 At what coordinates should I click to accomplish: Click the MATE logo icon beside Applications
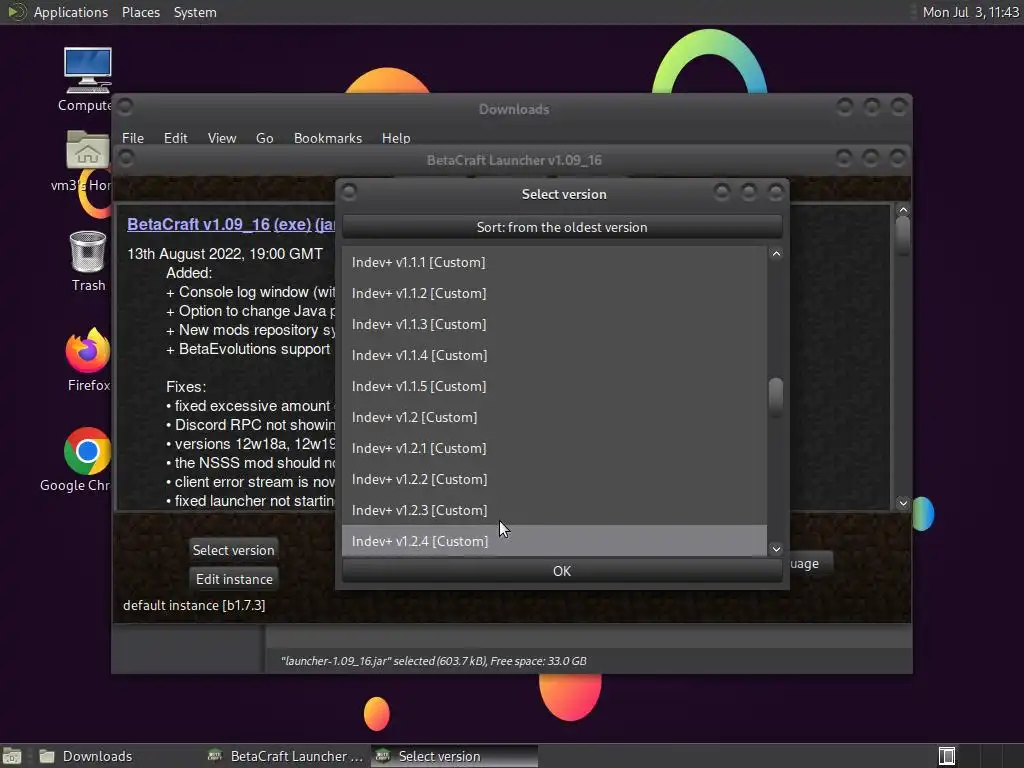[16, 12]
